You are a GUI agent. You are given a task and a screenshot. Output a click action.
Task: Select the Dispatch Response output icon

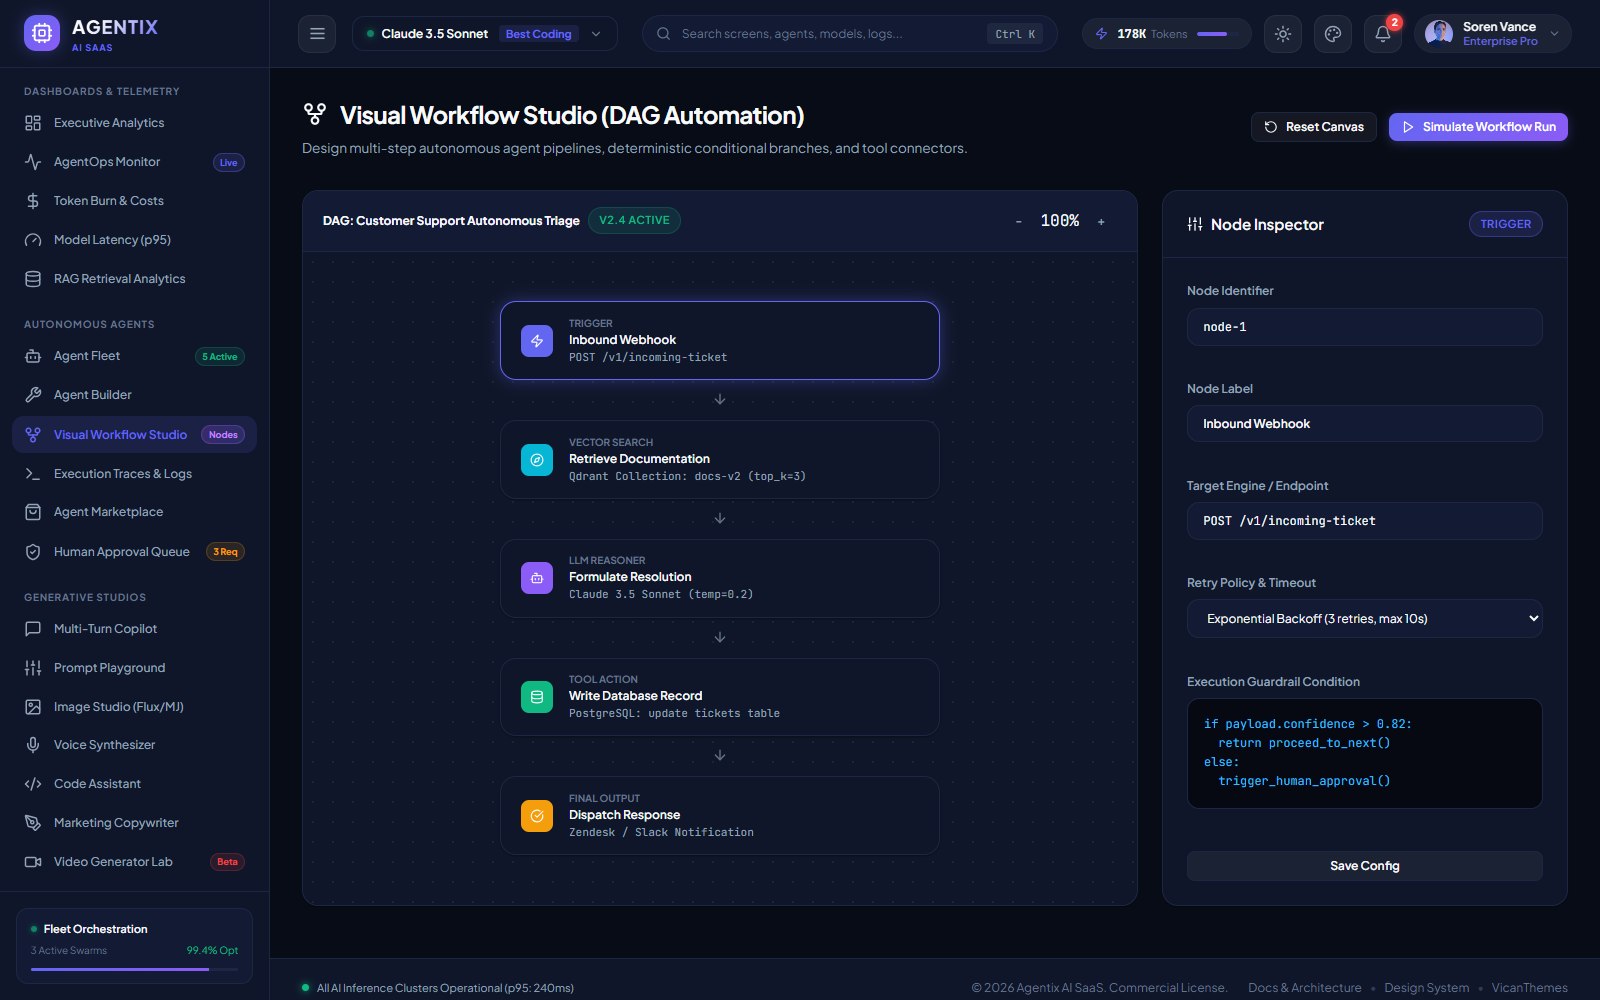(x=537, y=816)
